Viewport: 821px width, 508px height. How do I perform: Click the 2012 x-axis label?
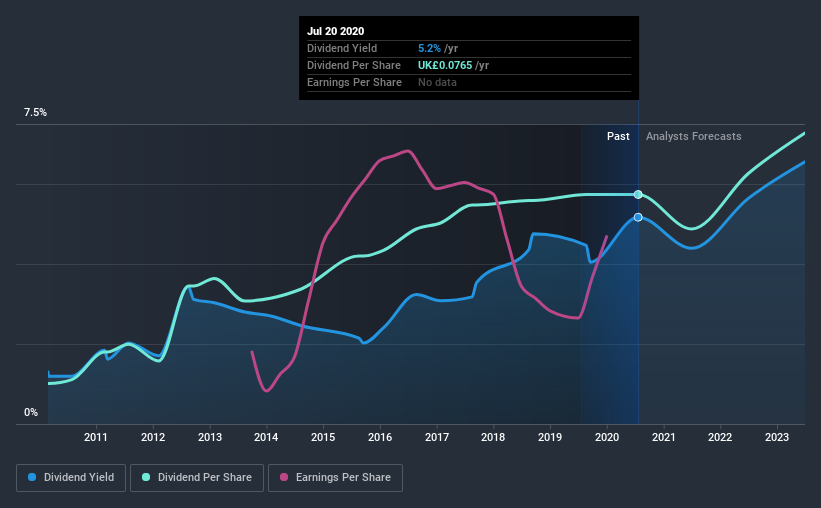point(153,437)
